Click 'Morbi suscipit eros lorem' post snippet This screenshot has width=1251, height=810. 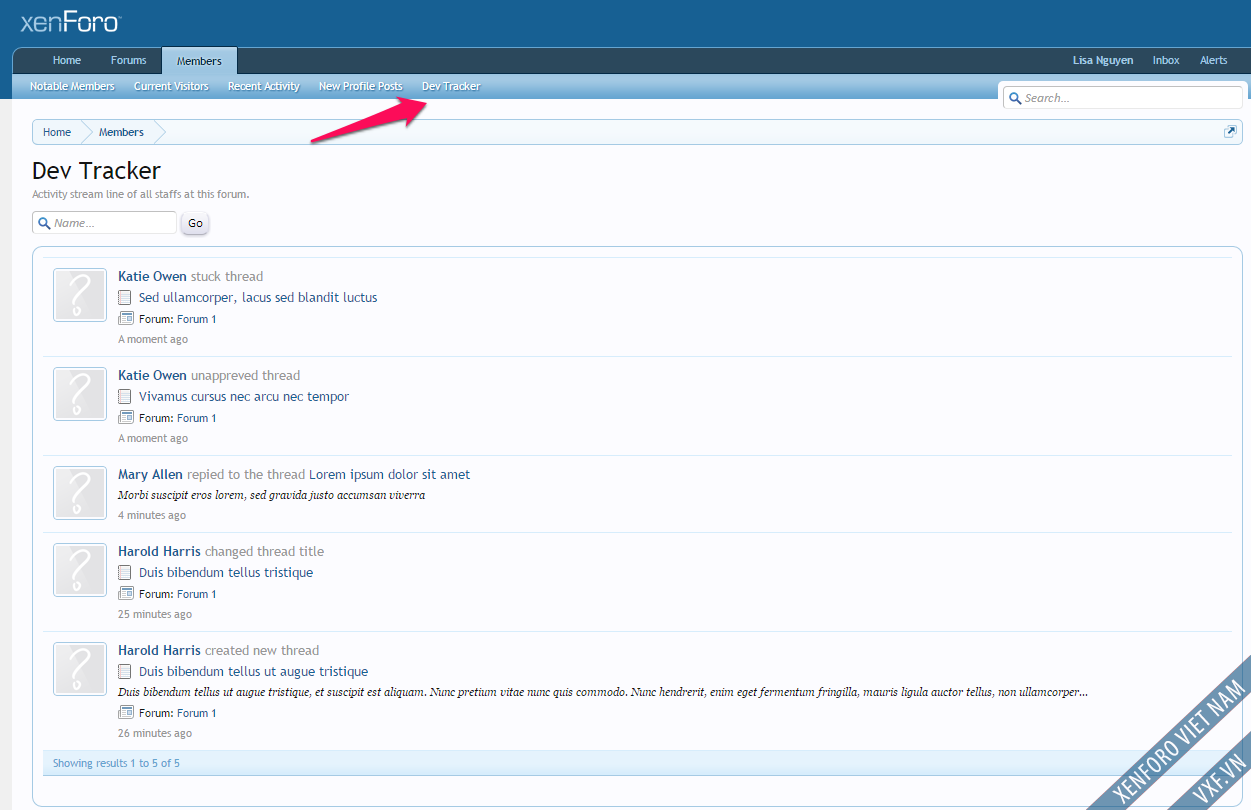tap(271, 495)
